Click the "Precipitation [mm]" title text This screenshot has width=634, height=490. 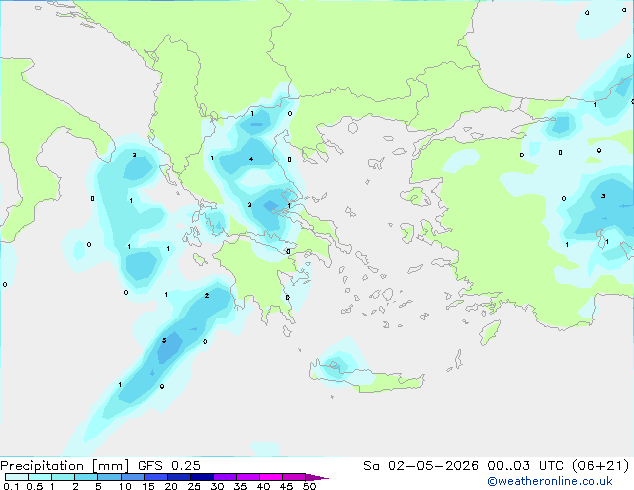[x=65, y=466]
